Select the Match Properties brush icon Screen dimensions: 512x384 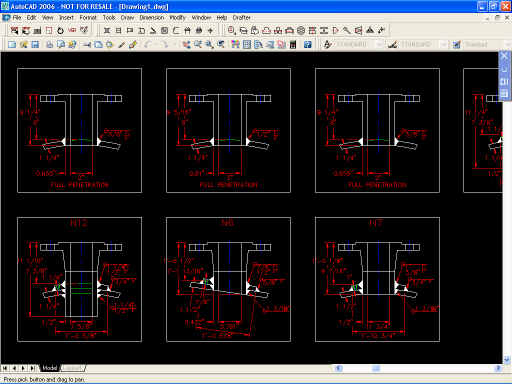tap(122, 44)
